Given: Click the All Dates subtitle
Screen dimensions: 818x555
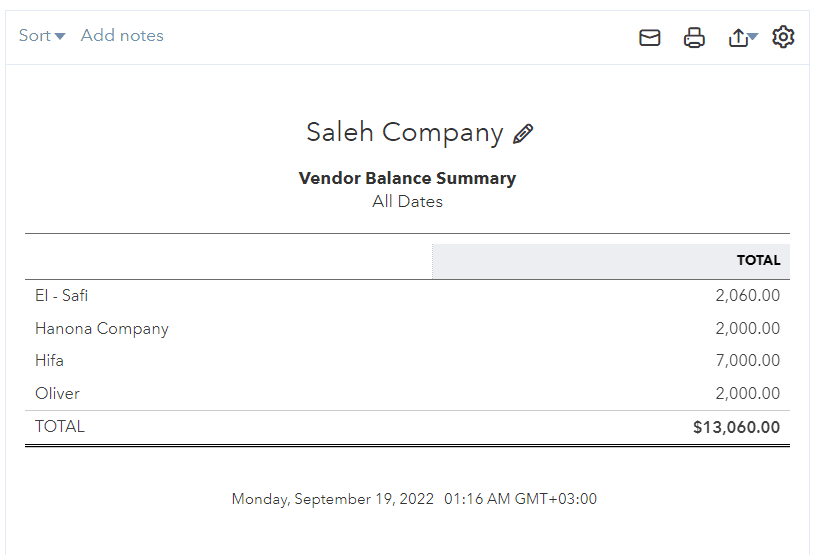Looking at the screenshot, I should (407, 201).
